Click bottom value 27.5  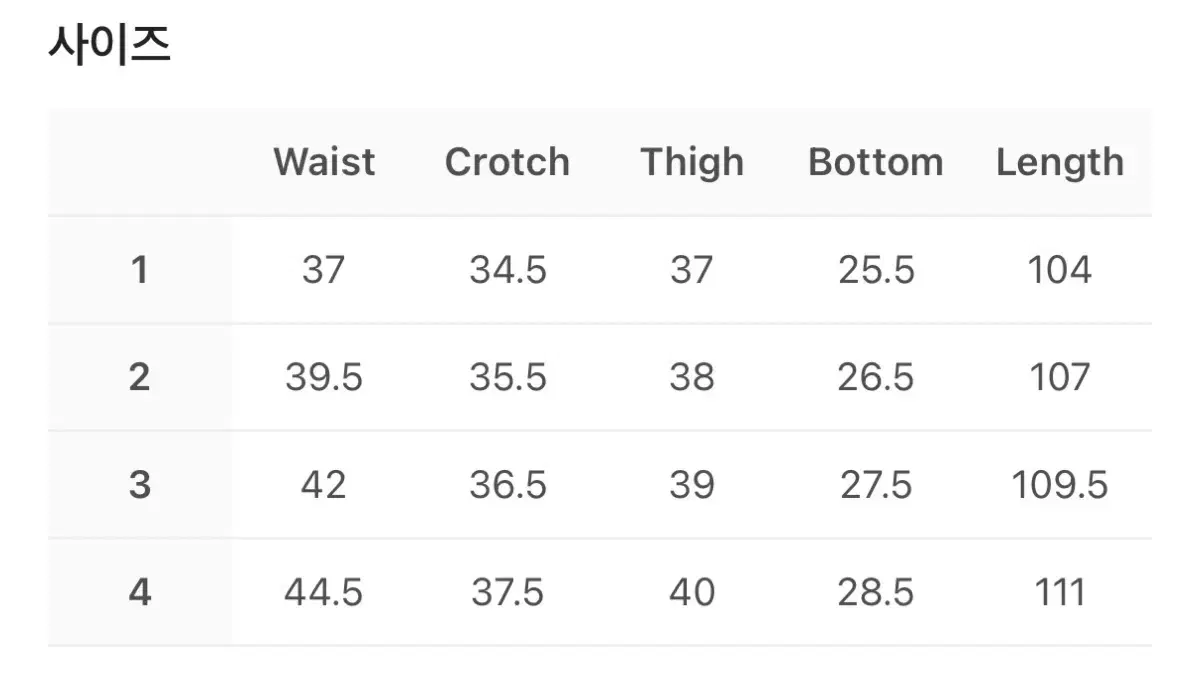click(x=876, y=485)
